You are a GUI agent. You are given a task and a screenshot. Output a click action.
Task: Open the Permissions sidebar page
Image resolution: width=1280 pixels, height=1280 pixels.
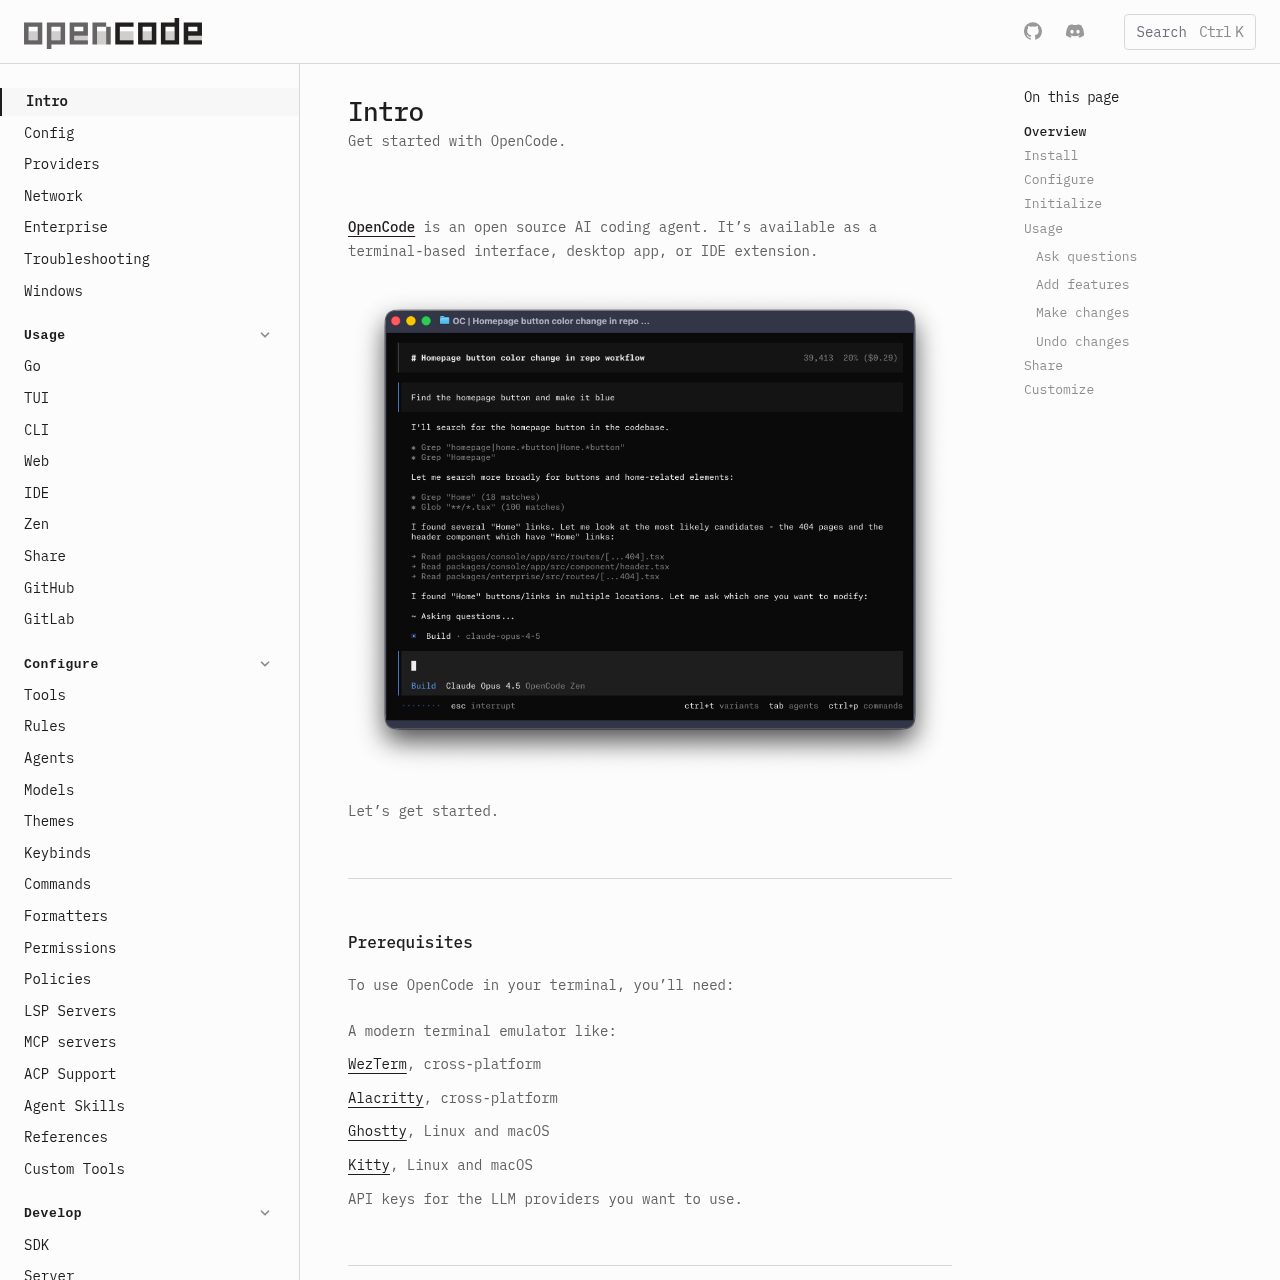pos(70,948)
